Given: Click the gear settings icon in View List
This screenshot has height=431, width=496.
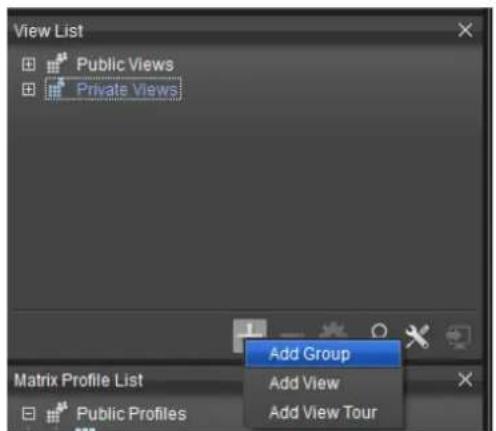Looking at the screenshot, I should point(333,330).
